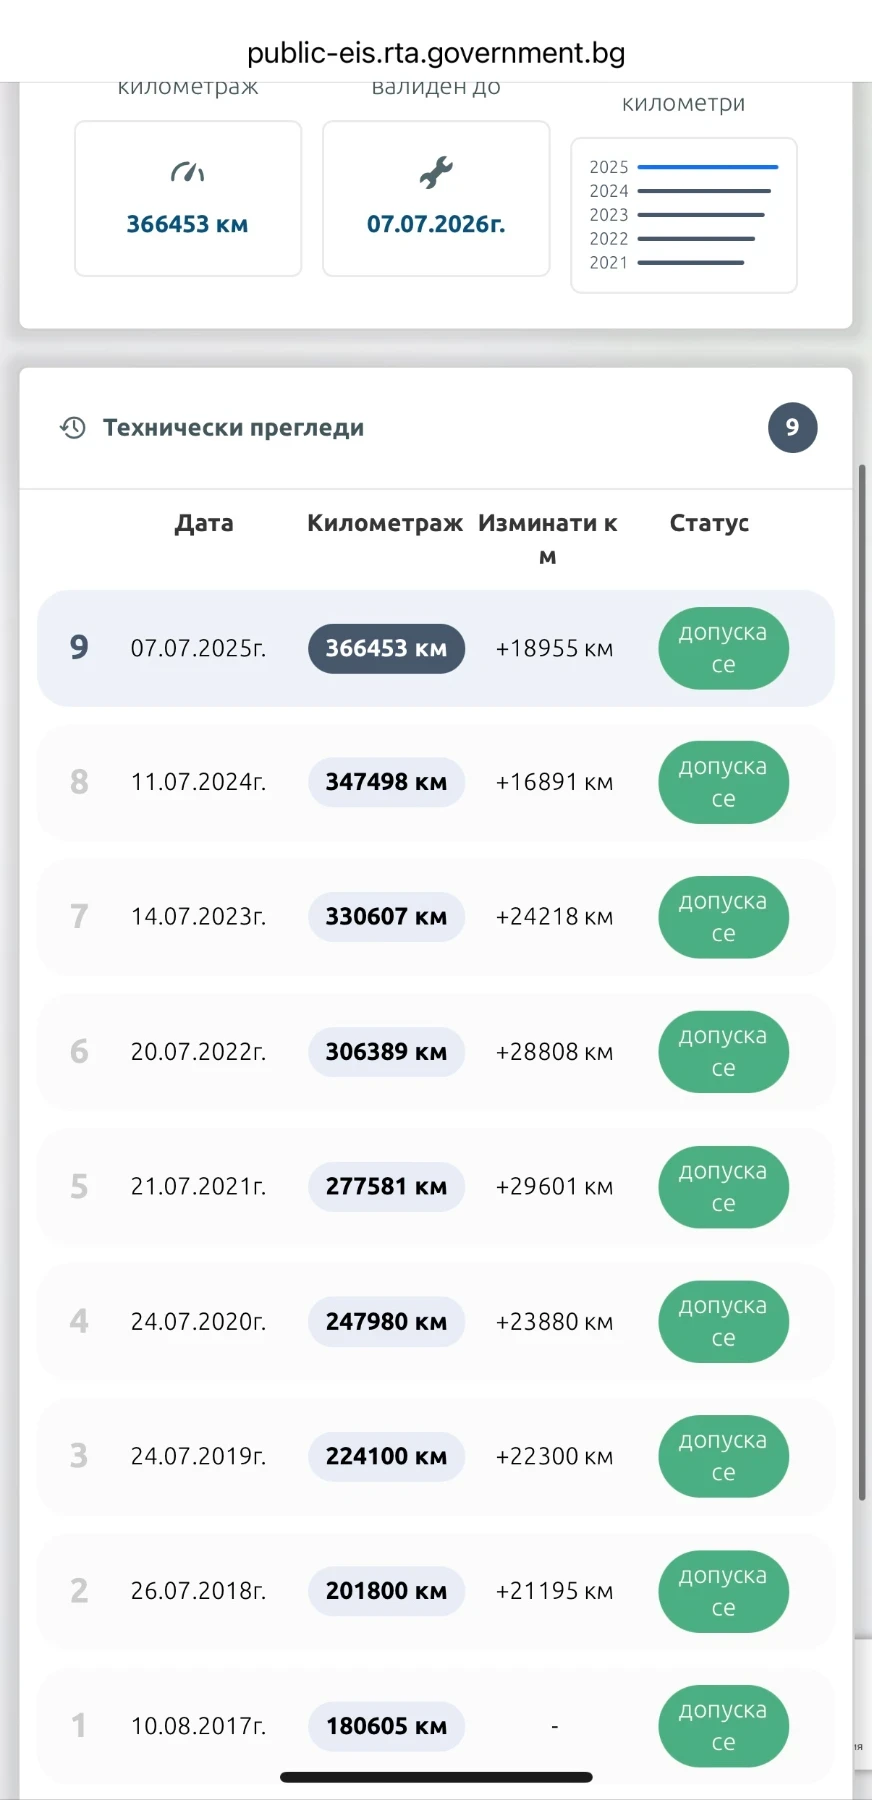Tap the 330607 км mileage pill

point(386,917)
